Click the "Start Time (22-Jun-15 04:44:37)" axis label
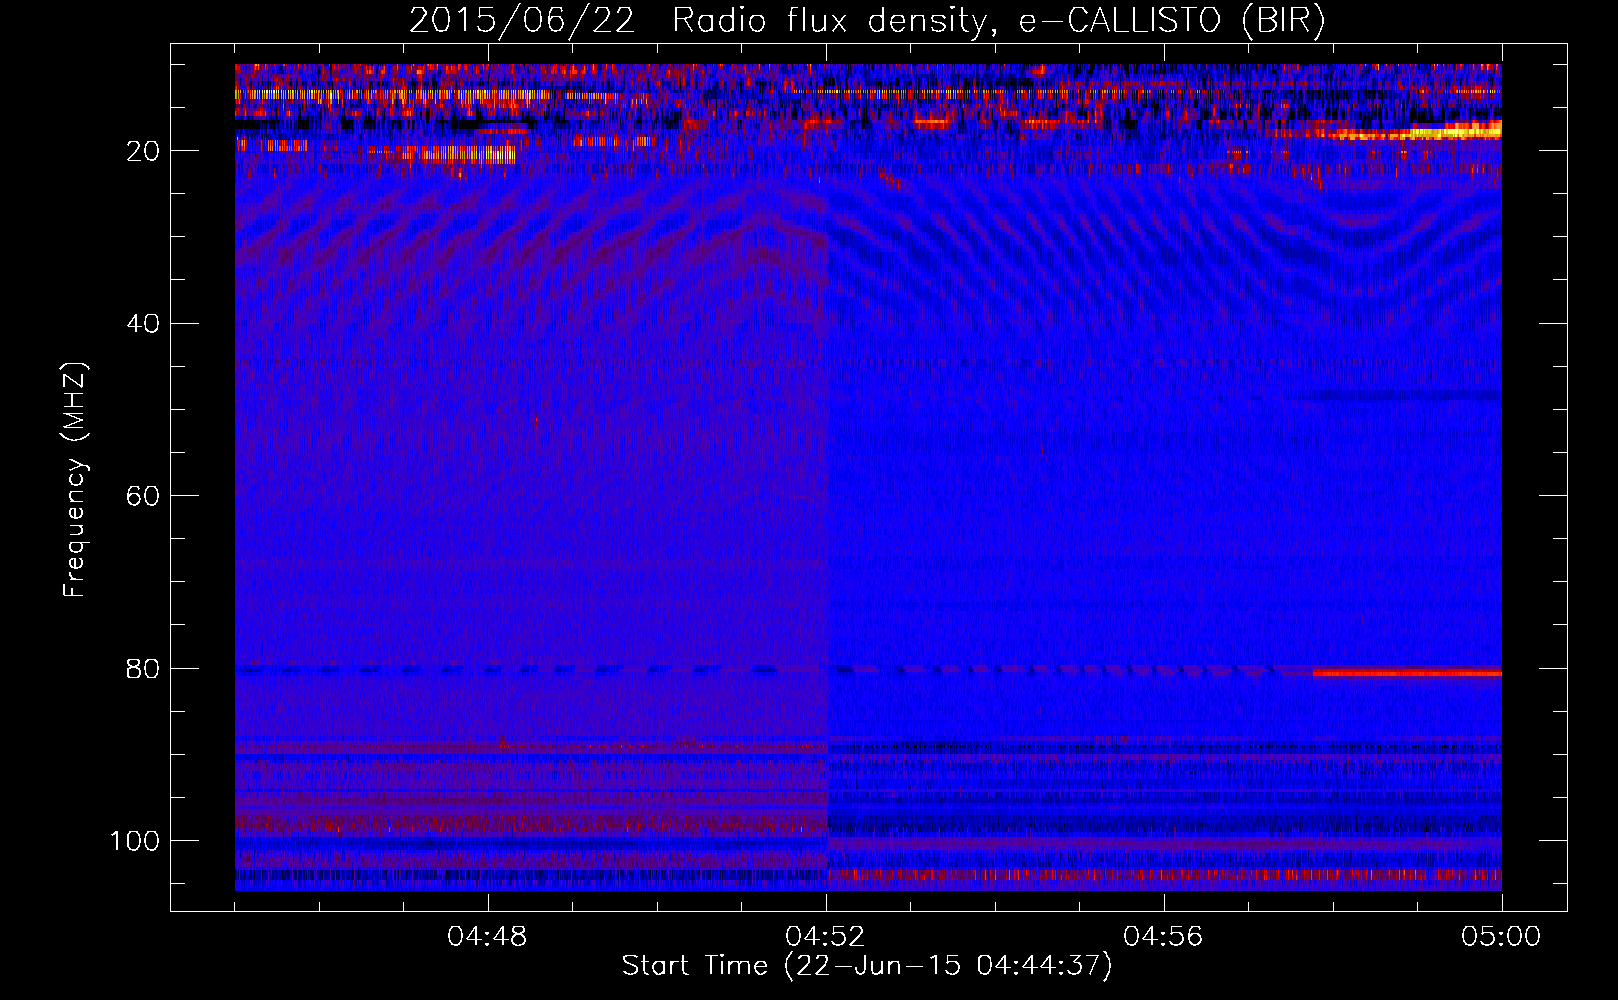1618x1000 pixels. [867, 966]
